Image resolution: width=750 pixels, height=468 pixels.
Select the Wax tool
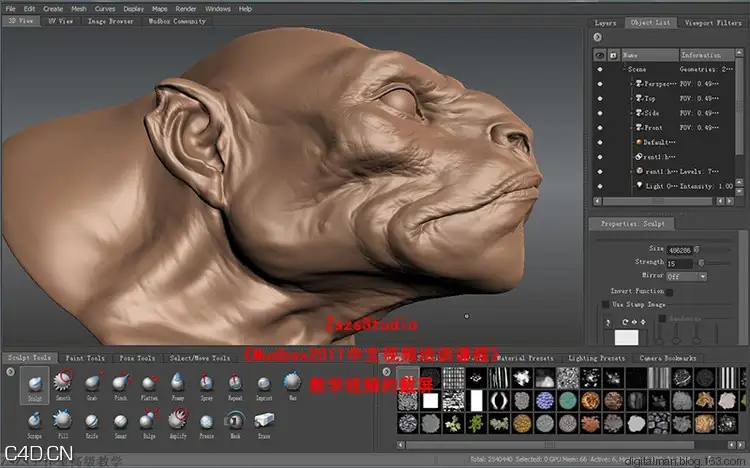point(292,385)
